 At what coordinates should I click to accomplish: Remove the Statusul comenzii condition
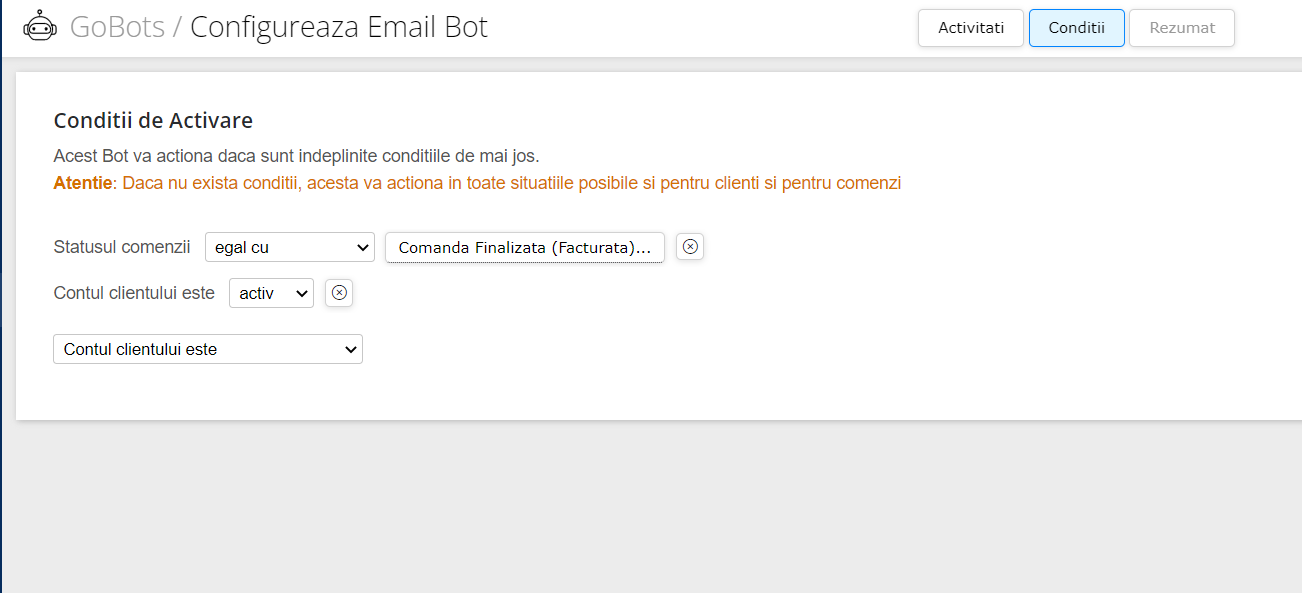click(690, 247)
